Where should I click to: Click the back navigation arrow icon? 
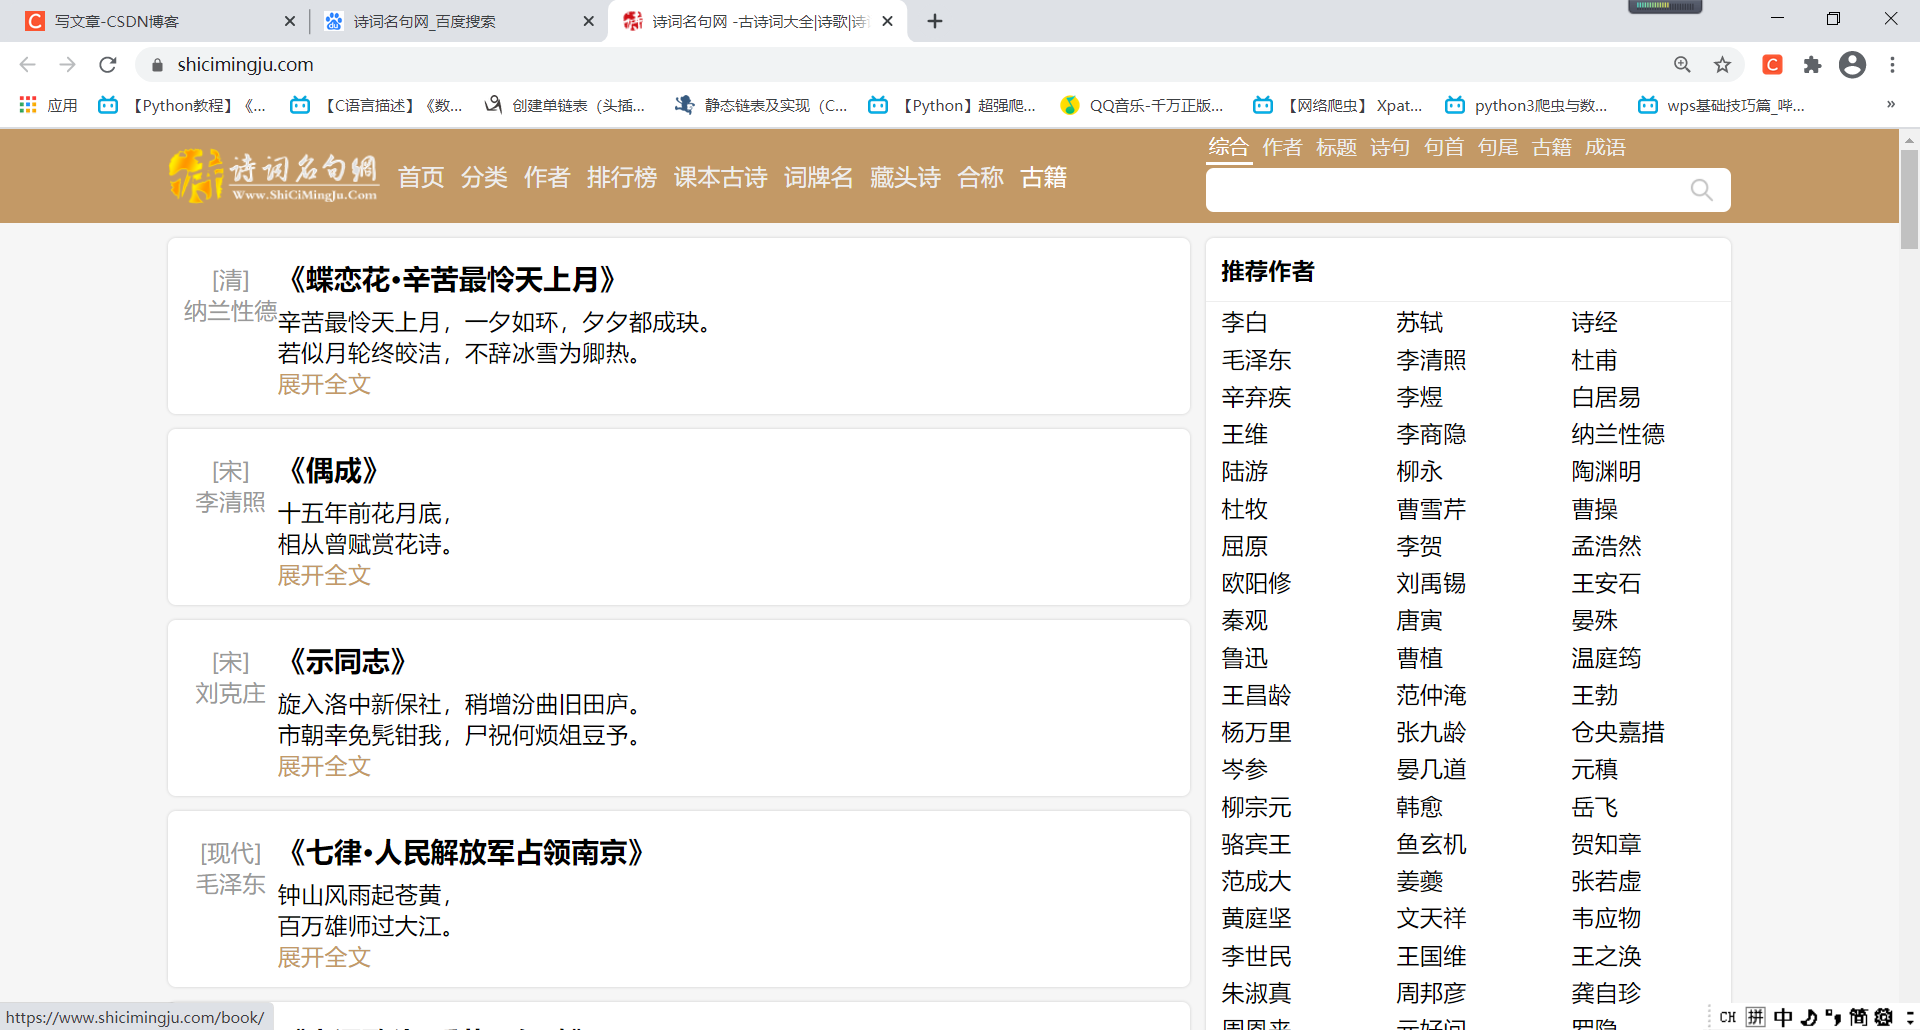26,64
